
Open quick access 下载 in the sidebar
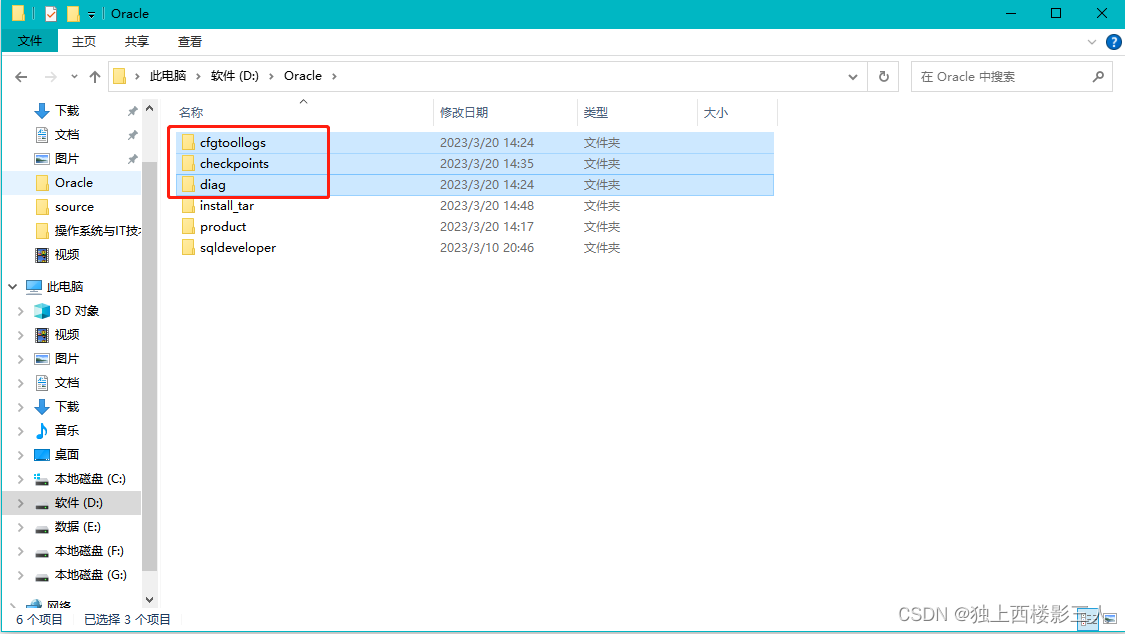67,110
